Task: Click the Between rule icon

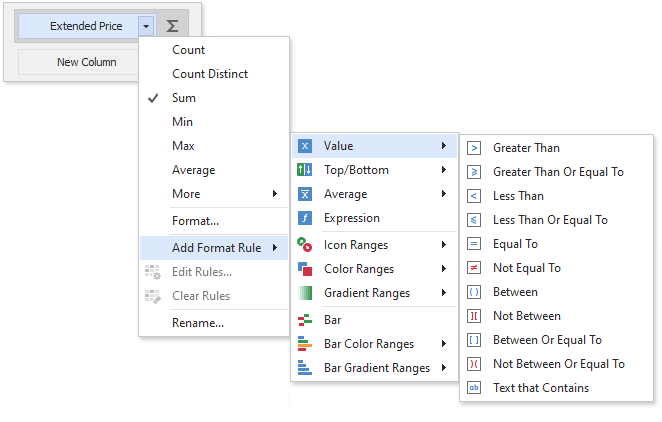Action: 474,292
